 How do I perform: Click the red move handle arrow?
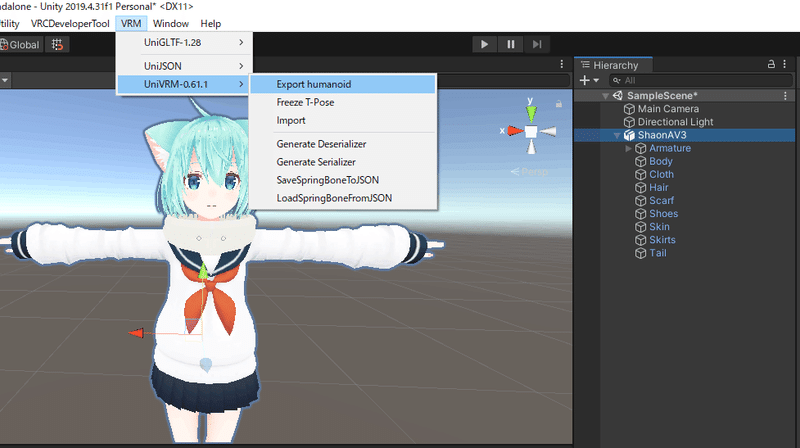[136, 333]
